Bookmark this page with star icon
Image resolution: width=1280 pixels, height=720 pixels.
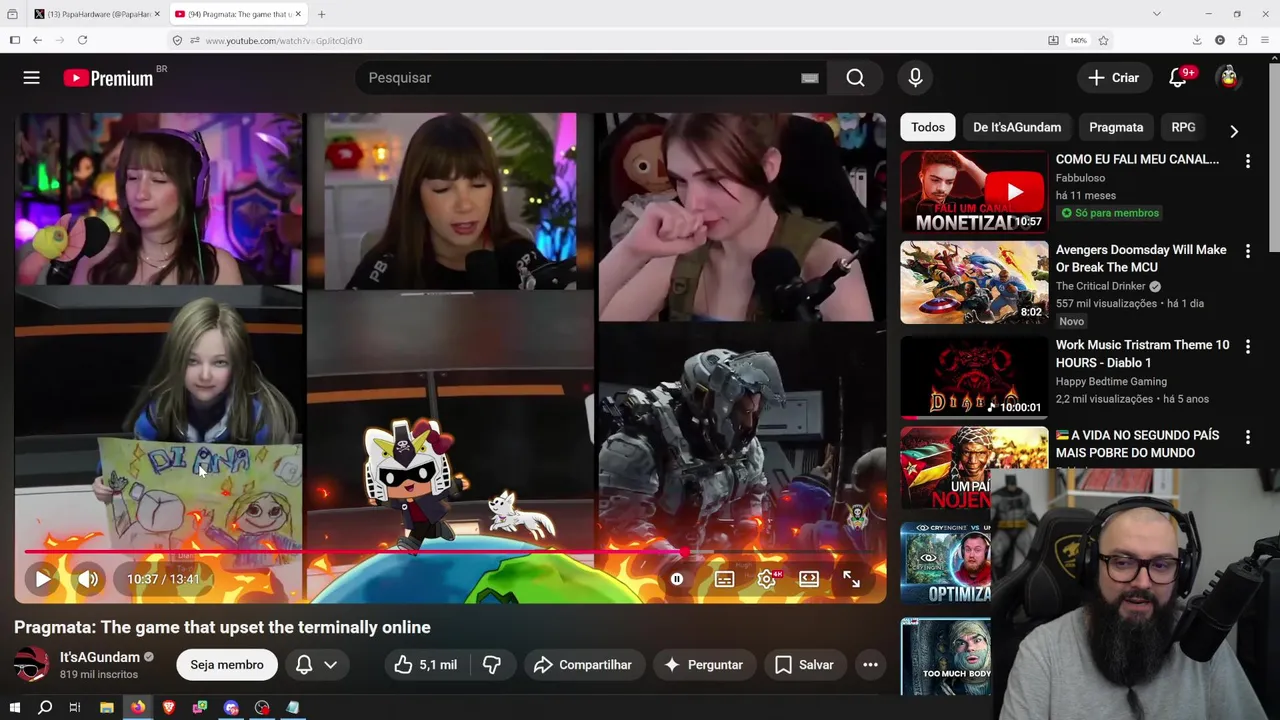1103,40
